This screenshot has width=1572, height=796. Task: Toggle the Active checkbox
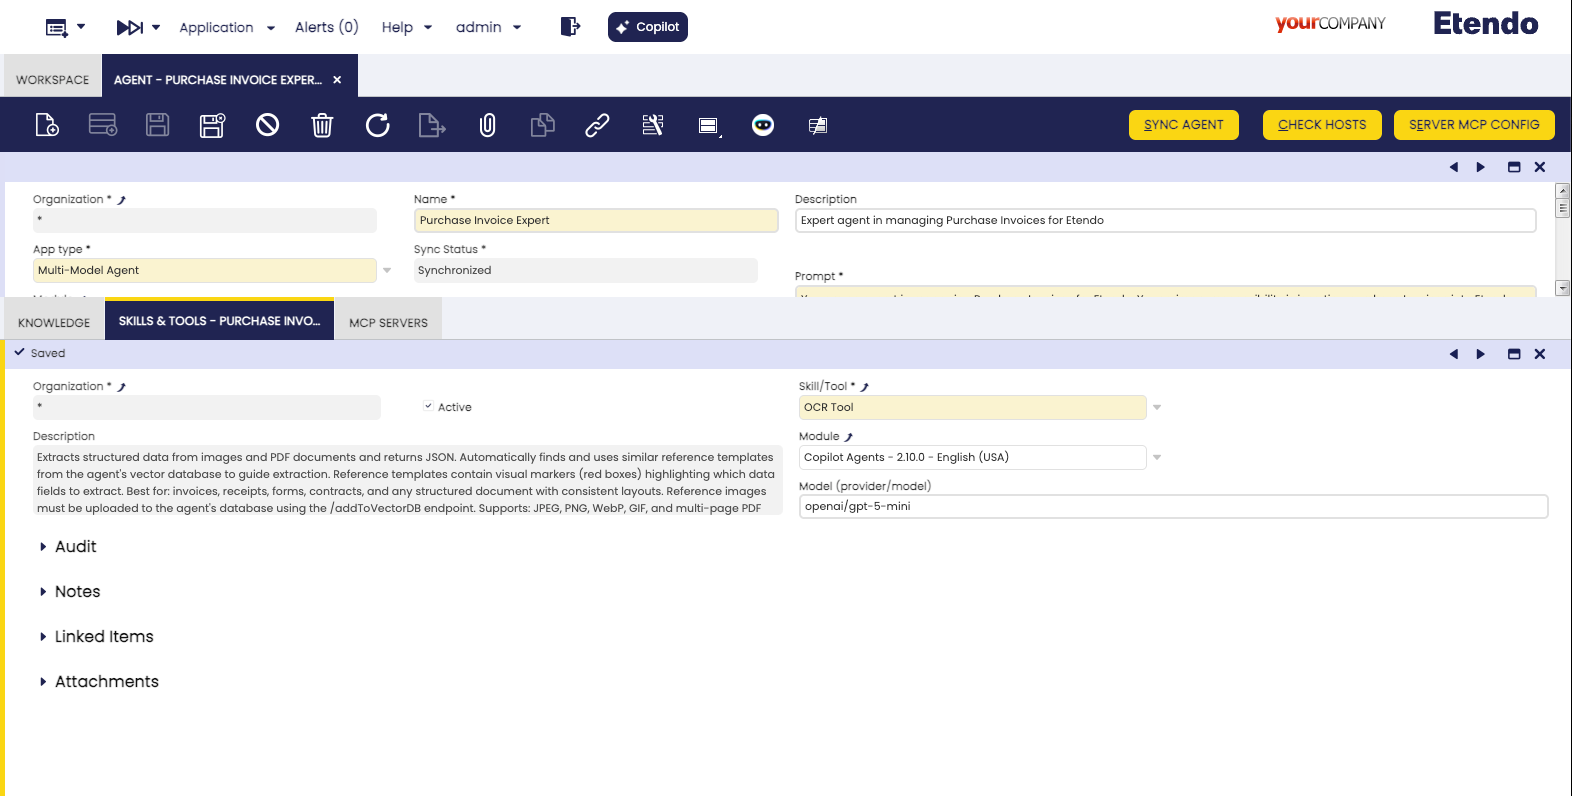tap(428, 407)
